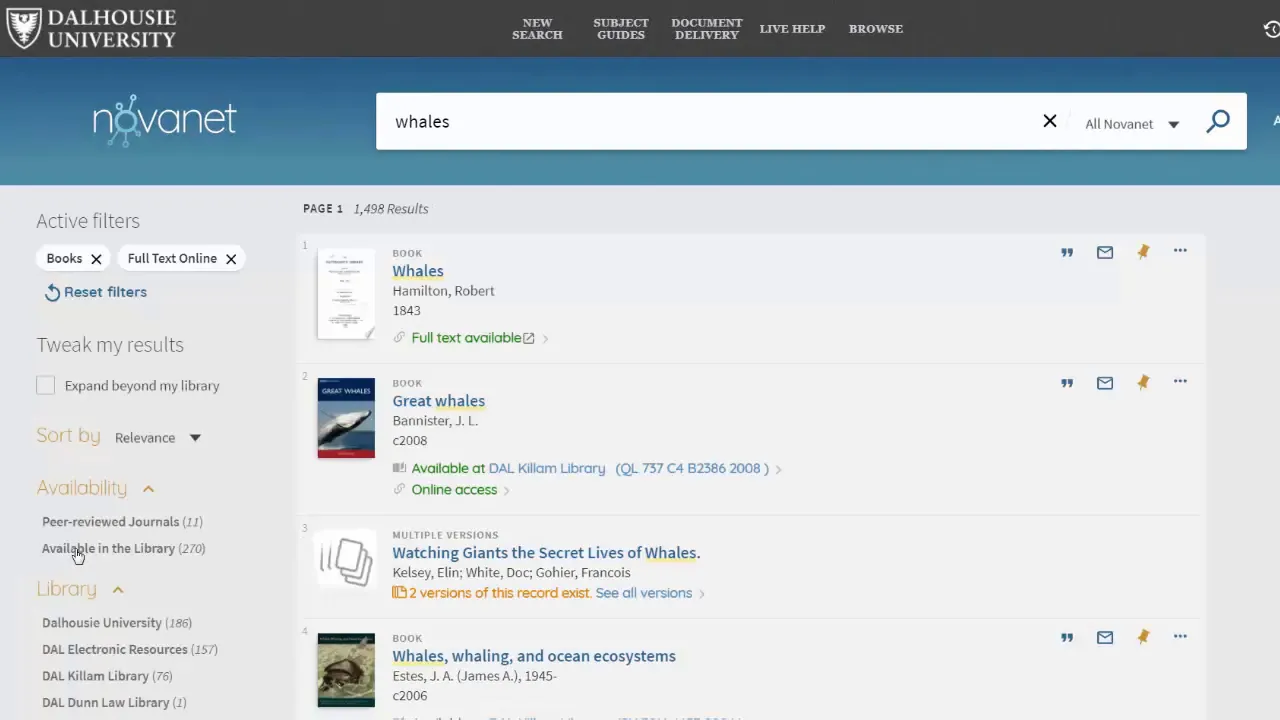
Task: Open the multiple versions stacked pages thumbnail
Action: [346, 560]
